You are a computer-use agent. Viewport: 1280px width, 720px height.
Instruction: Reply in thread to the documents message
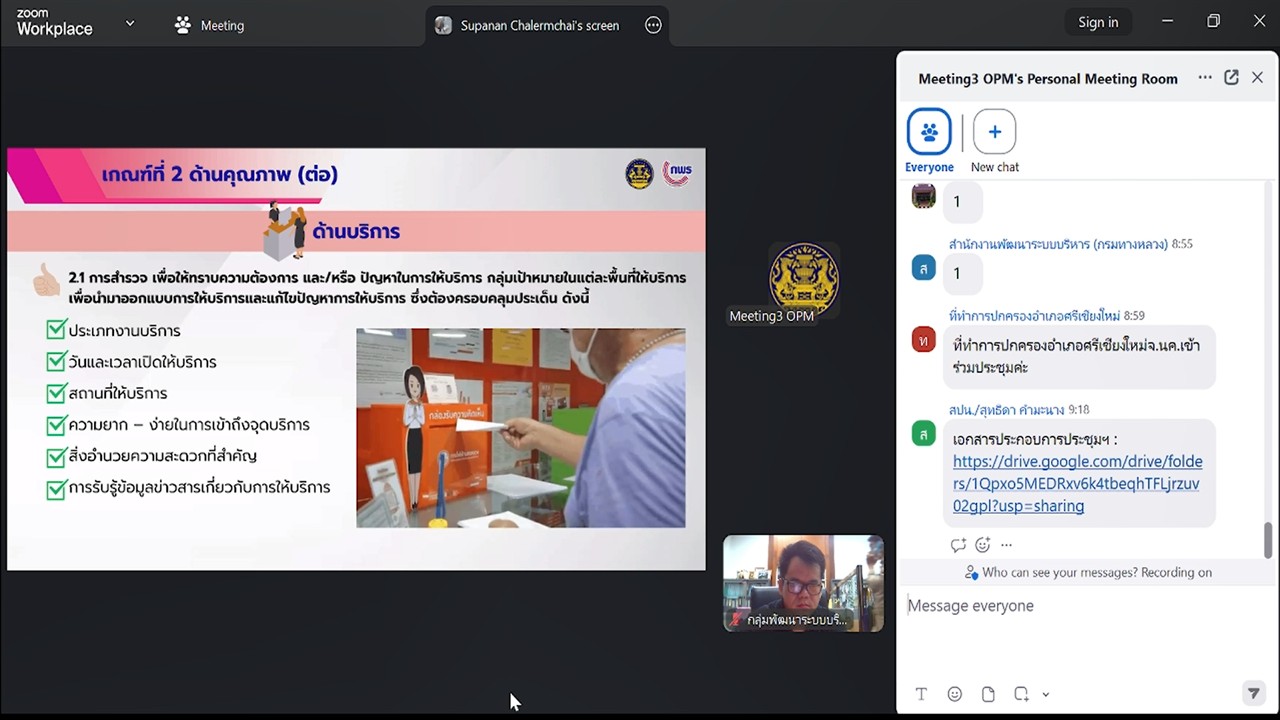pyautogui.click(x=958, y=544)
